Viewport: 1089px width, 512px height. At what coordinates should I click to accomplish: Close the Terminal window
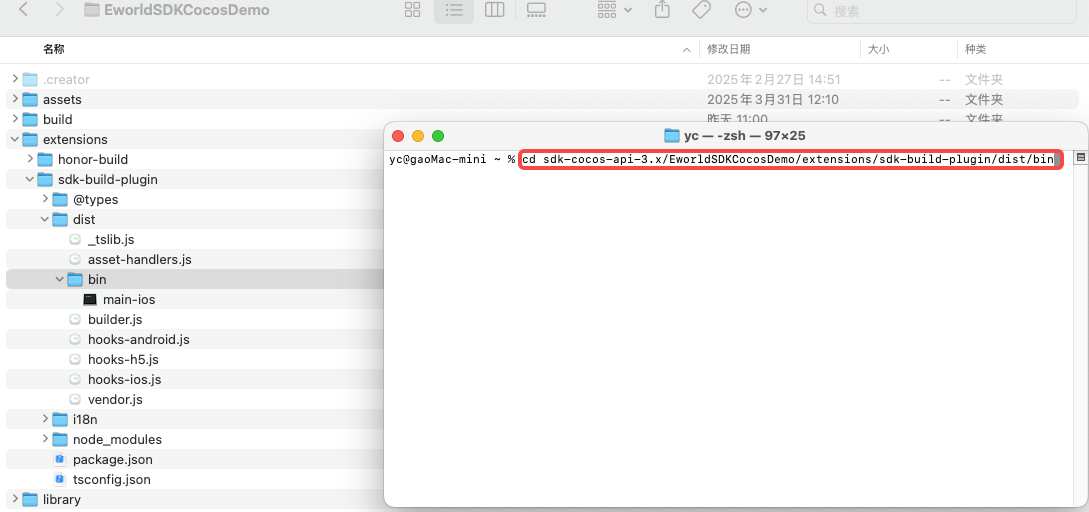(398, 136)
